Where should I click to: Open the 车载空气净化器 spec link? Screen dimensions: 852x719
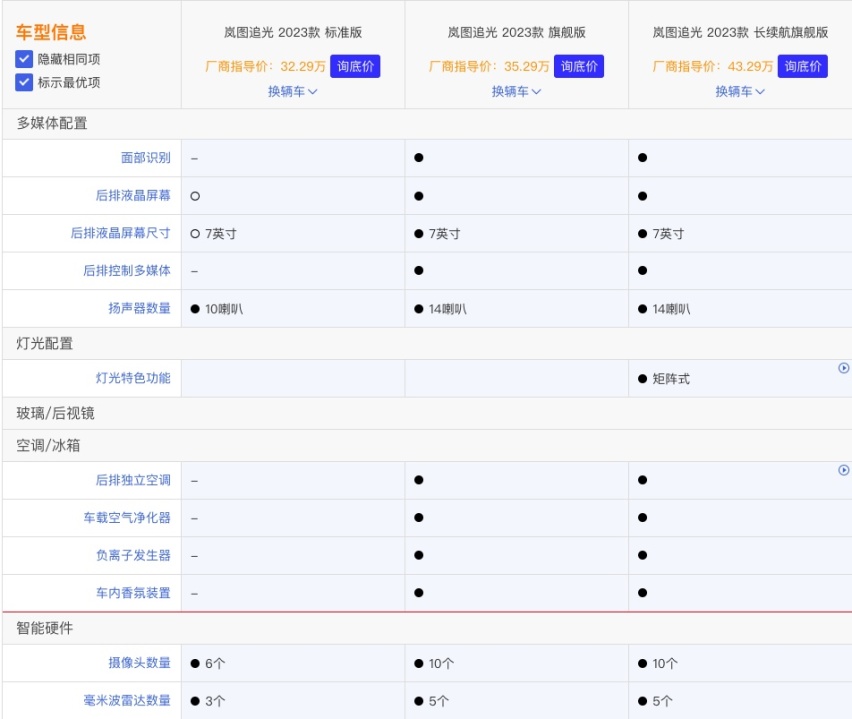(x=127, y=517)
